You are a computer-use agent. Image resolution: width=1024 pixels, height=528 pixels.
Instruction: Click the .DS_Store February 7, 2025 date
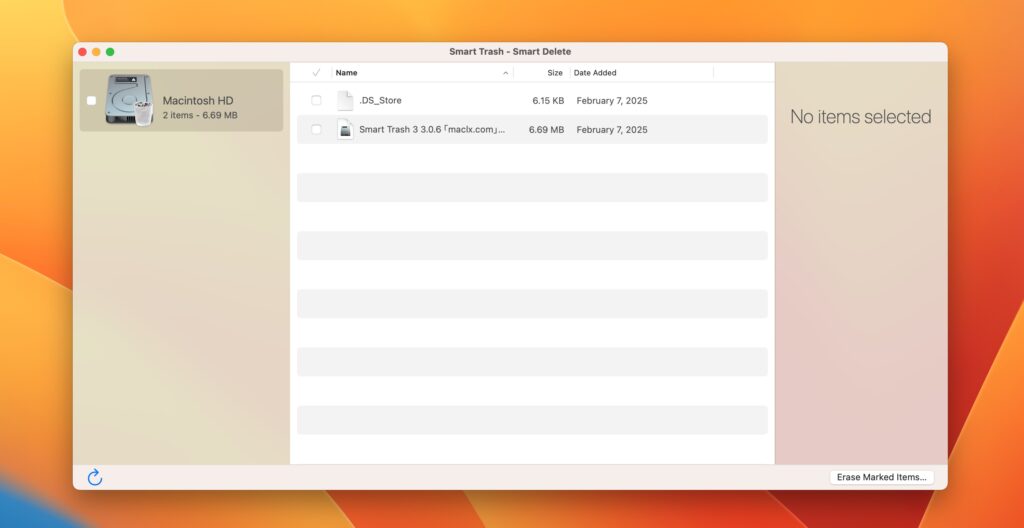[x=612, y=101]
